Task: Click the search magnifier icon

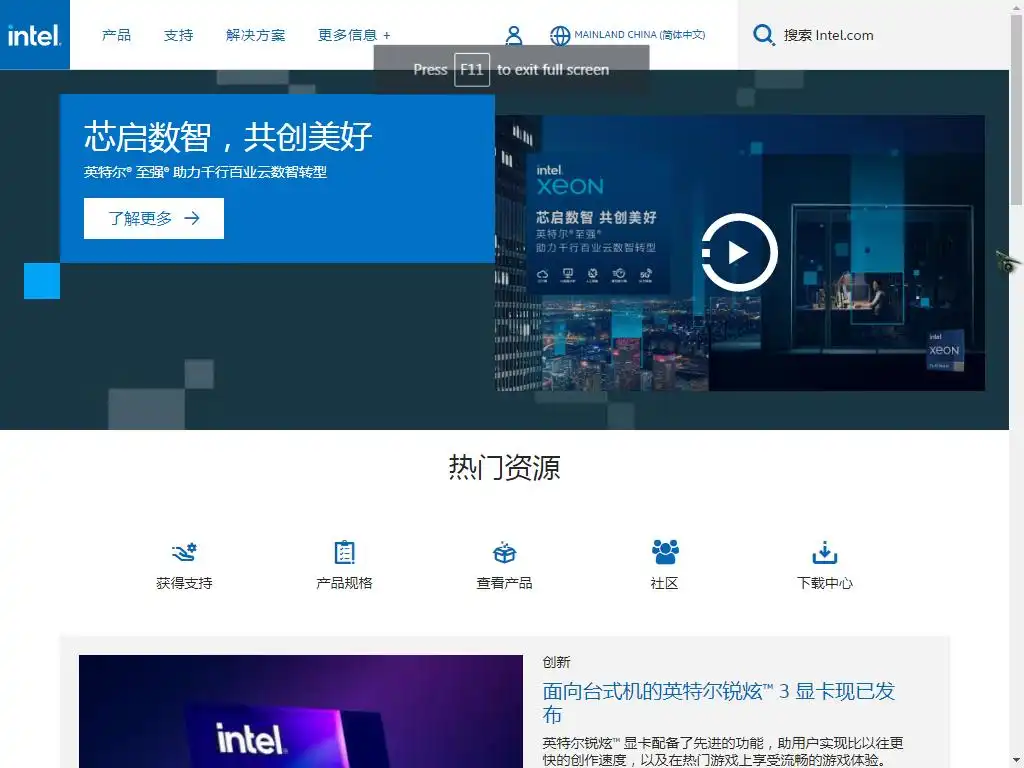Action: pos(763,35)
